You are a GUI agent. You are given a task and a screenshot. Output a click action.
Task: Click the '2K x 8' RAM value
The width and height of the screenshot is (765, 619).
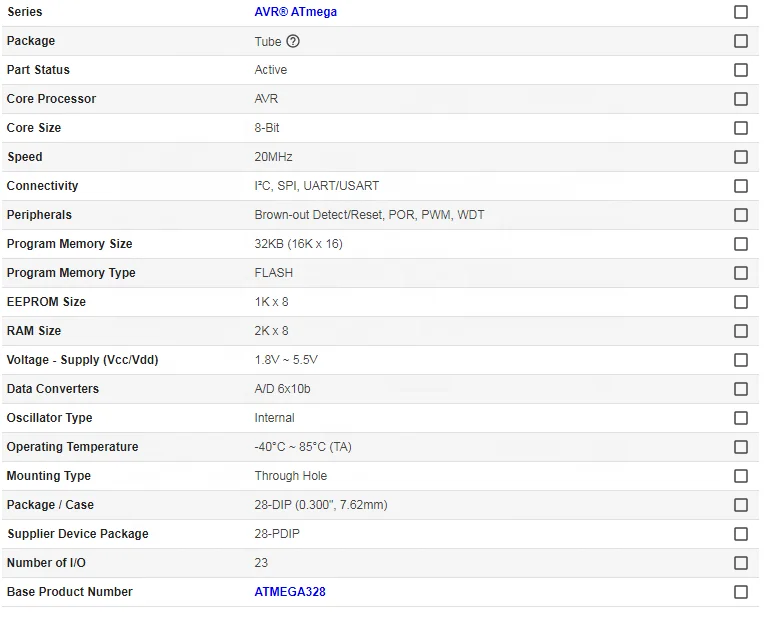[271, 331]
